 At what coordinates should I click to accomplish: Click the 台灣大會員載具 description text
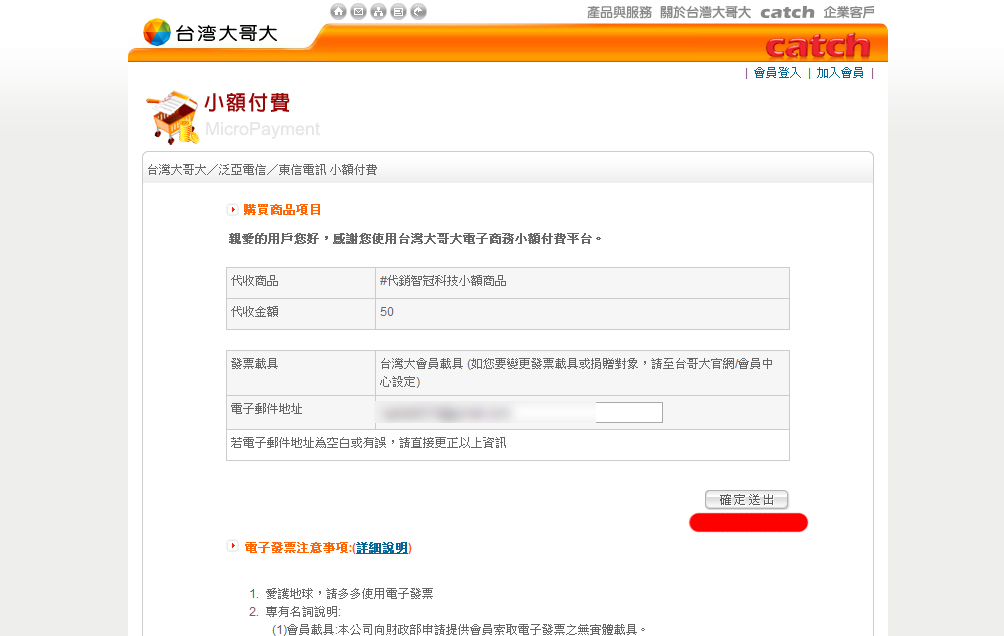(x=576, y=373)
